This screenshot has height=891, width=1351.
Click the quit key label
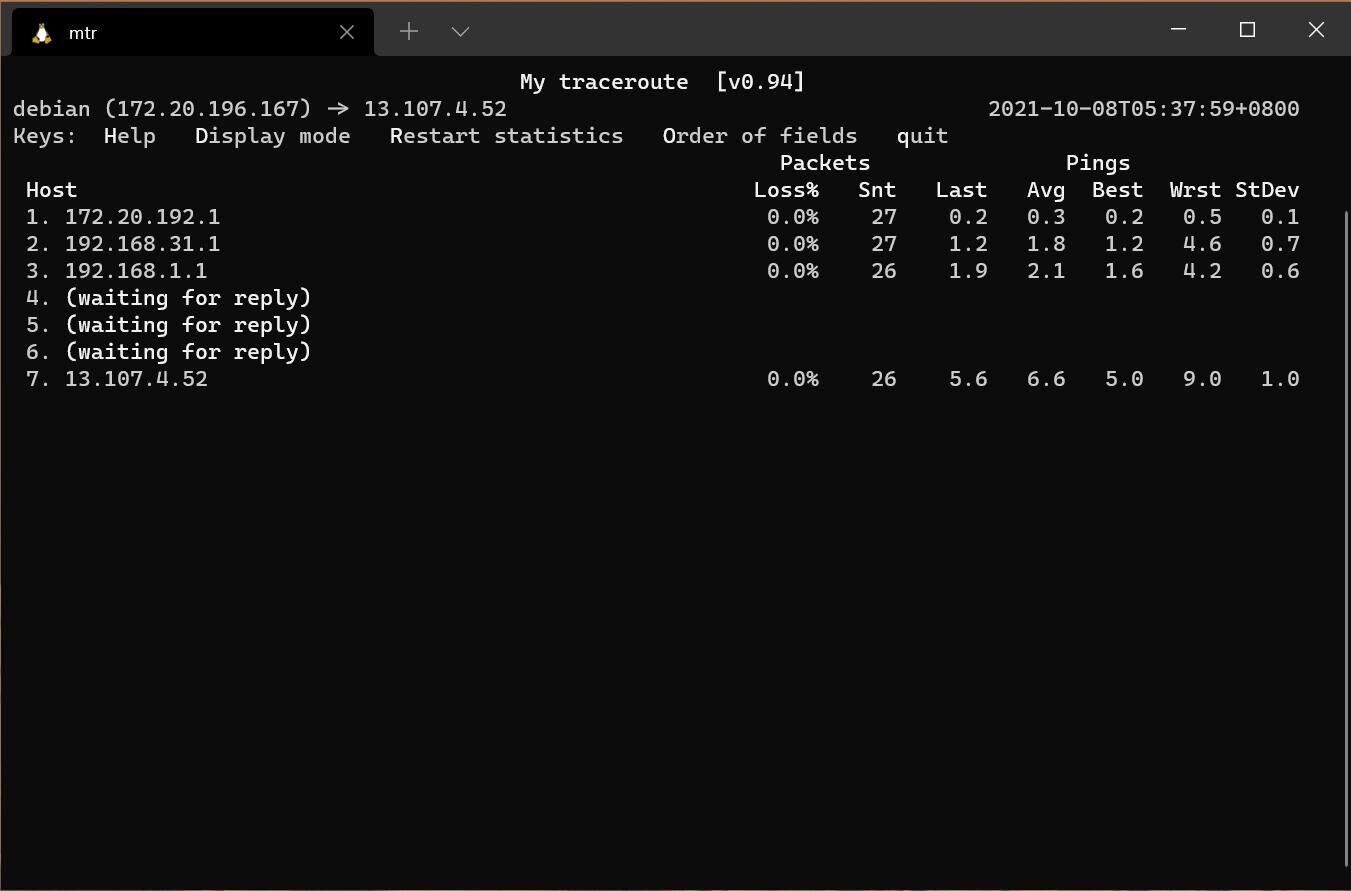click(922, 136)
